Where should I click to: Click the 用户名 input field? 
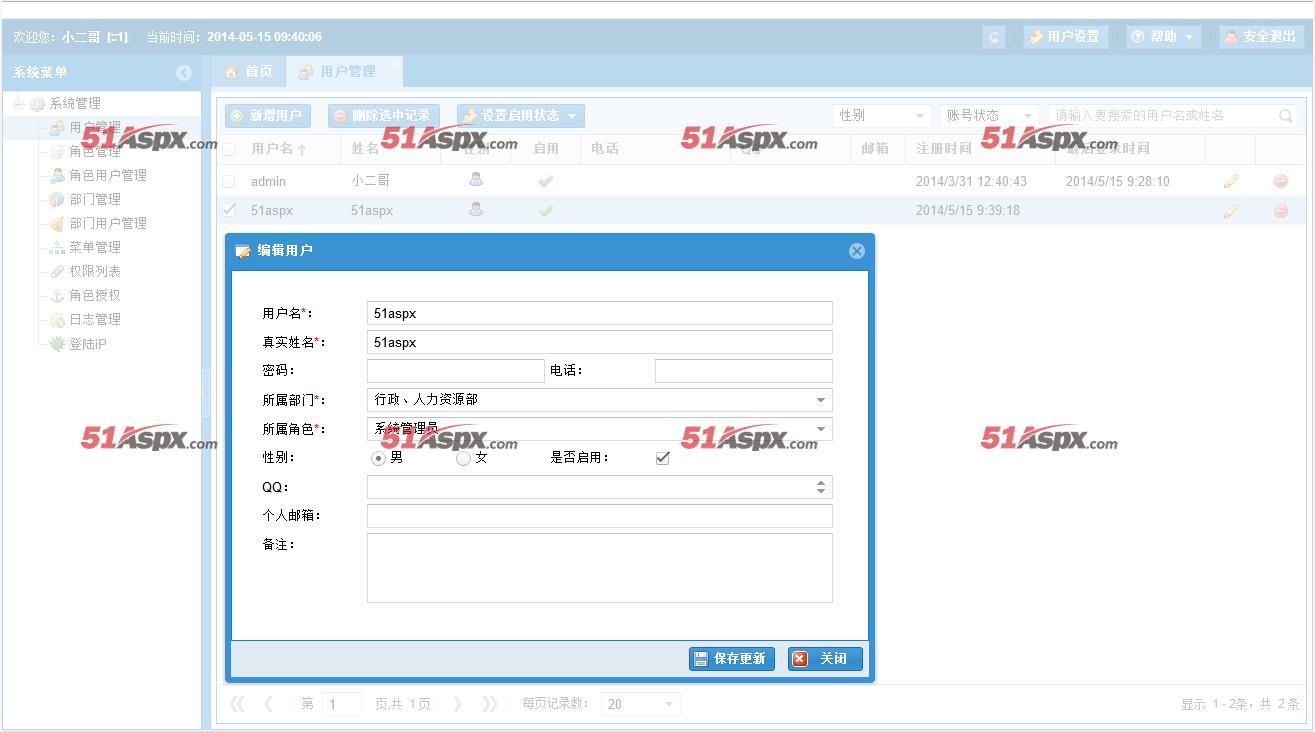pyautogui.click(x=600, y=313)
